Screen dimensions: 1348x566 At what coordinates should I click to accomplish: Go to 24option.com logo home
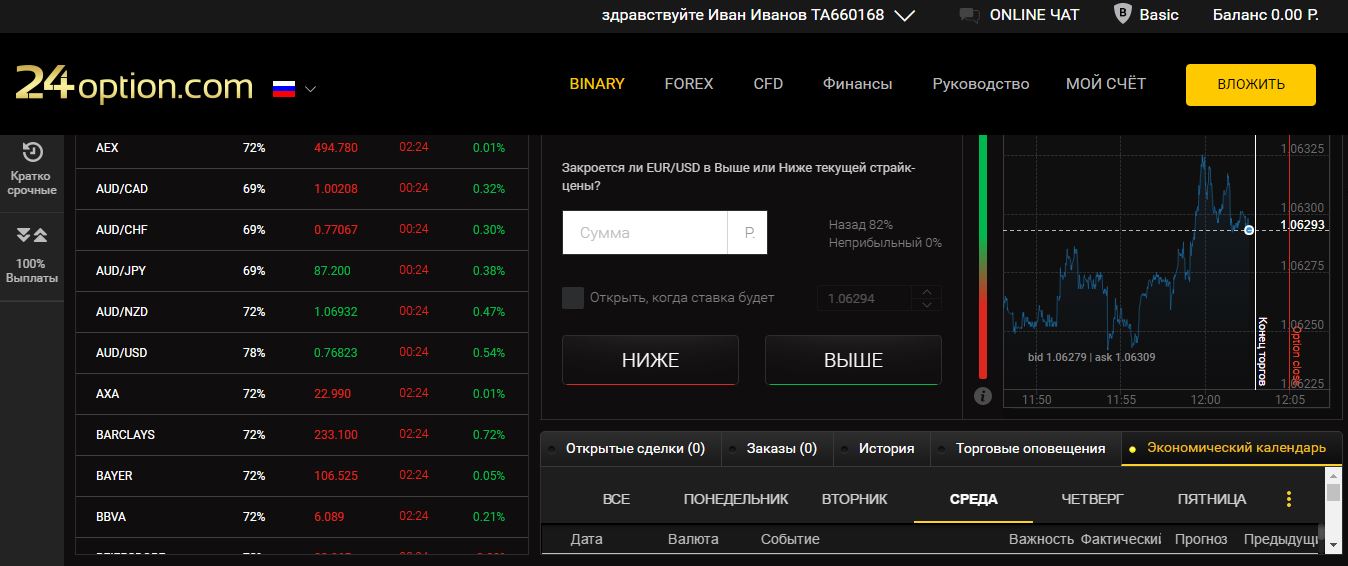click(x=134, y=86)
